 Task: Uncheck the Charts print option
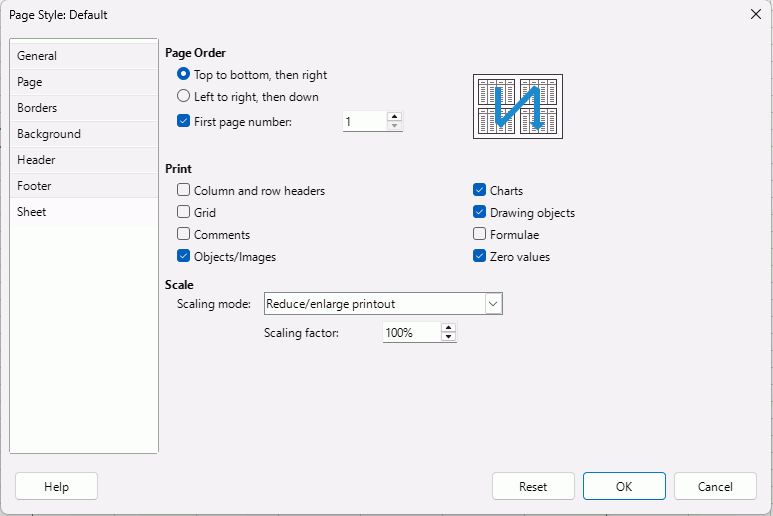click(480, 191)
